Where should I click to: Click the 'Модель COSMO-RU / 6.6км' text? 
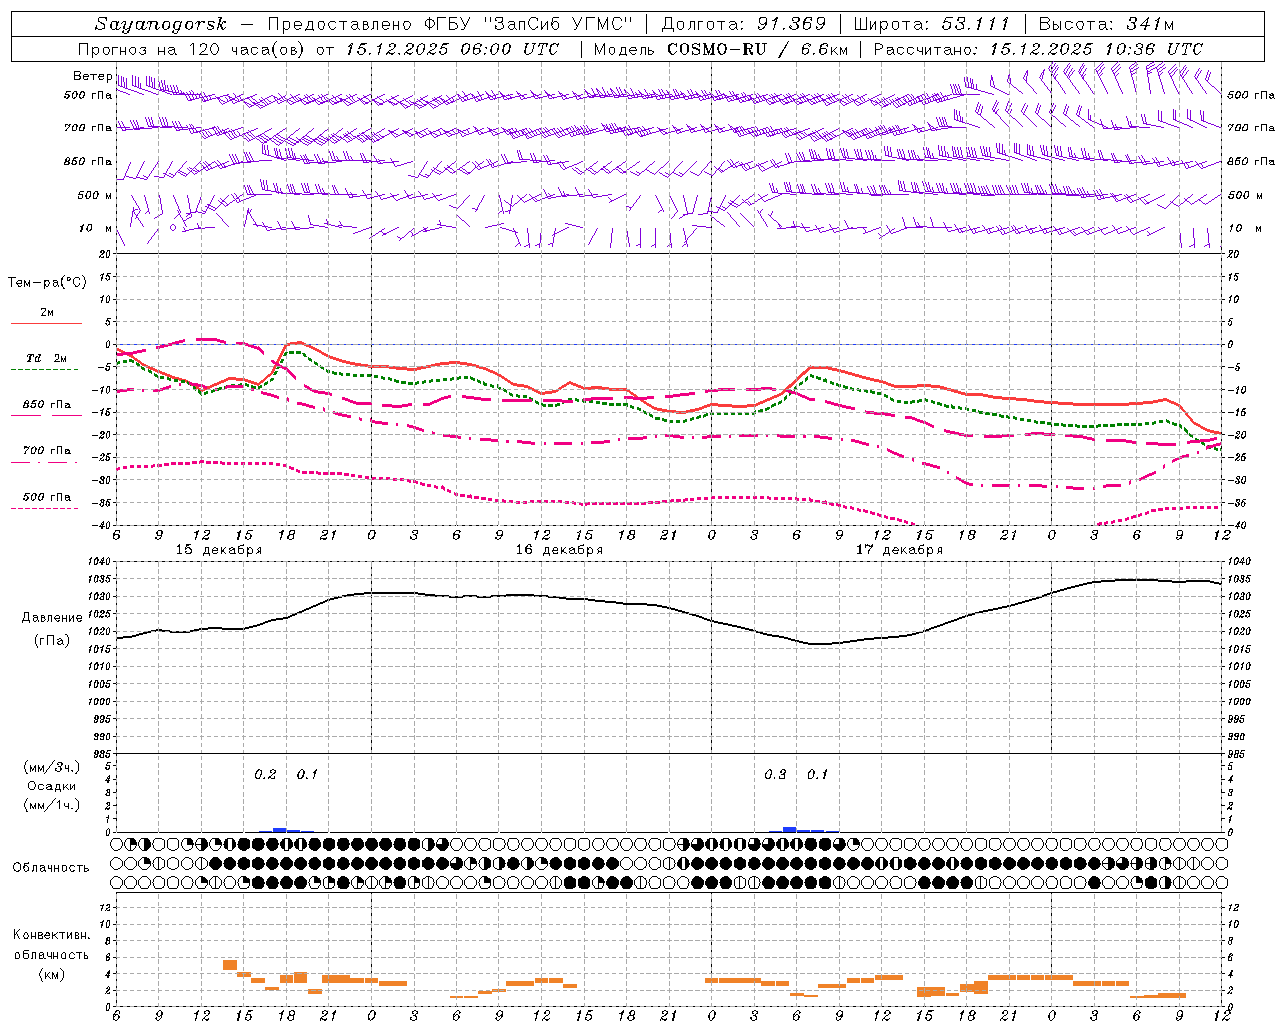tap(721, 49)
